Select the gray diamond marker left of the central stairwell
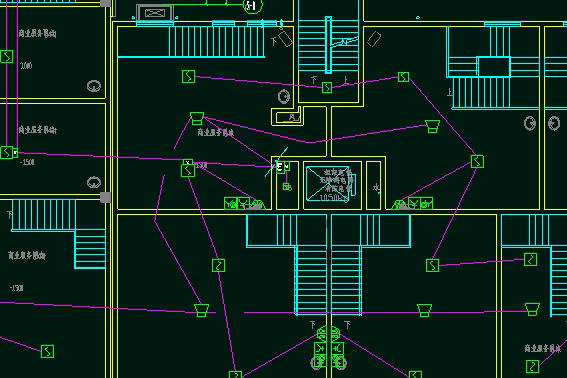Screen dimensions: 567x378 (x=286, y=39)
